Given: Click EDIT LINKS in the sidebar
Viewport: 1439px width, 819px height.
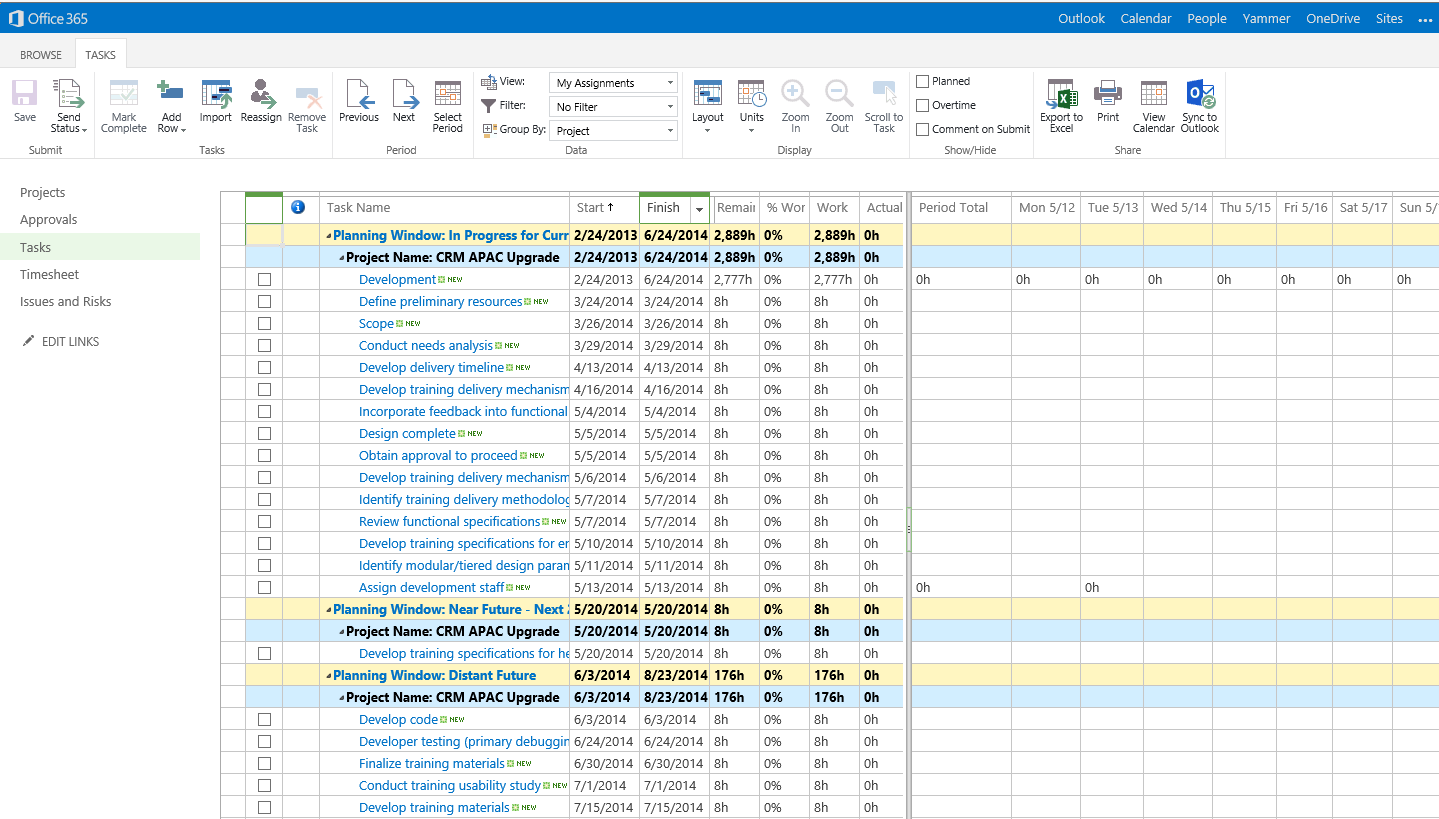Looking at the screenshot, I should pyautogui.click(x=70, y=342).
